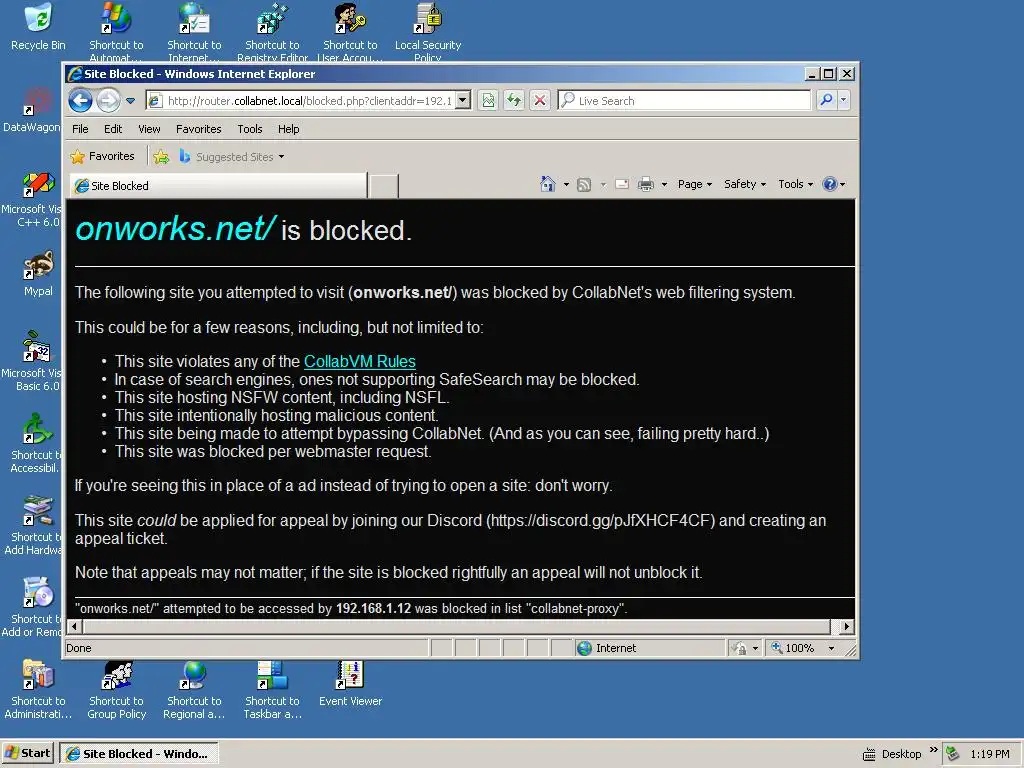The width and height of the screenshot is (1024, 768).
Task: Click the horizontal scrollbar left arrow
Action: [74, 626]
